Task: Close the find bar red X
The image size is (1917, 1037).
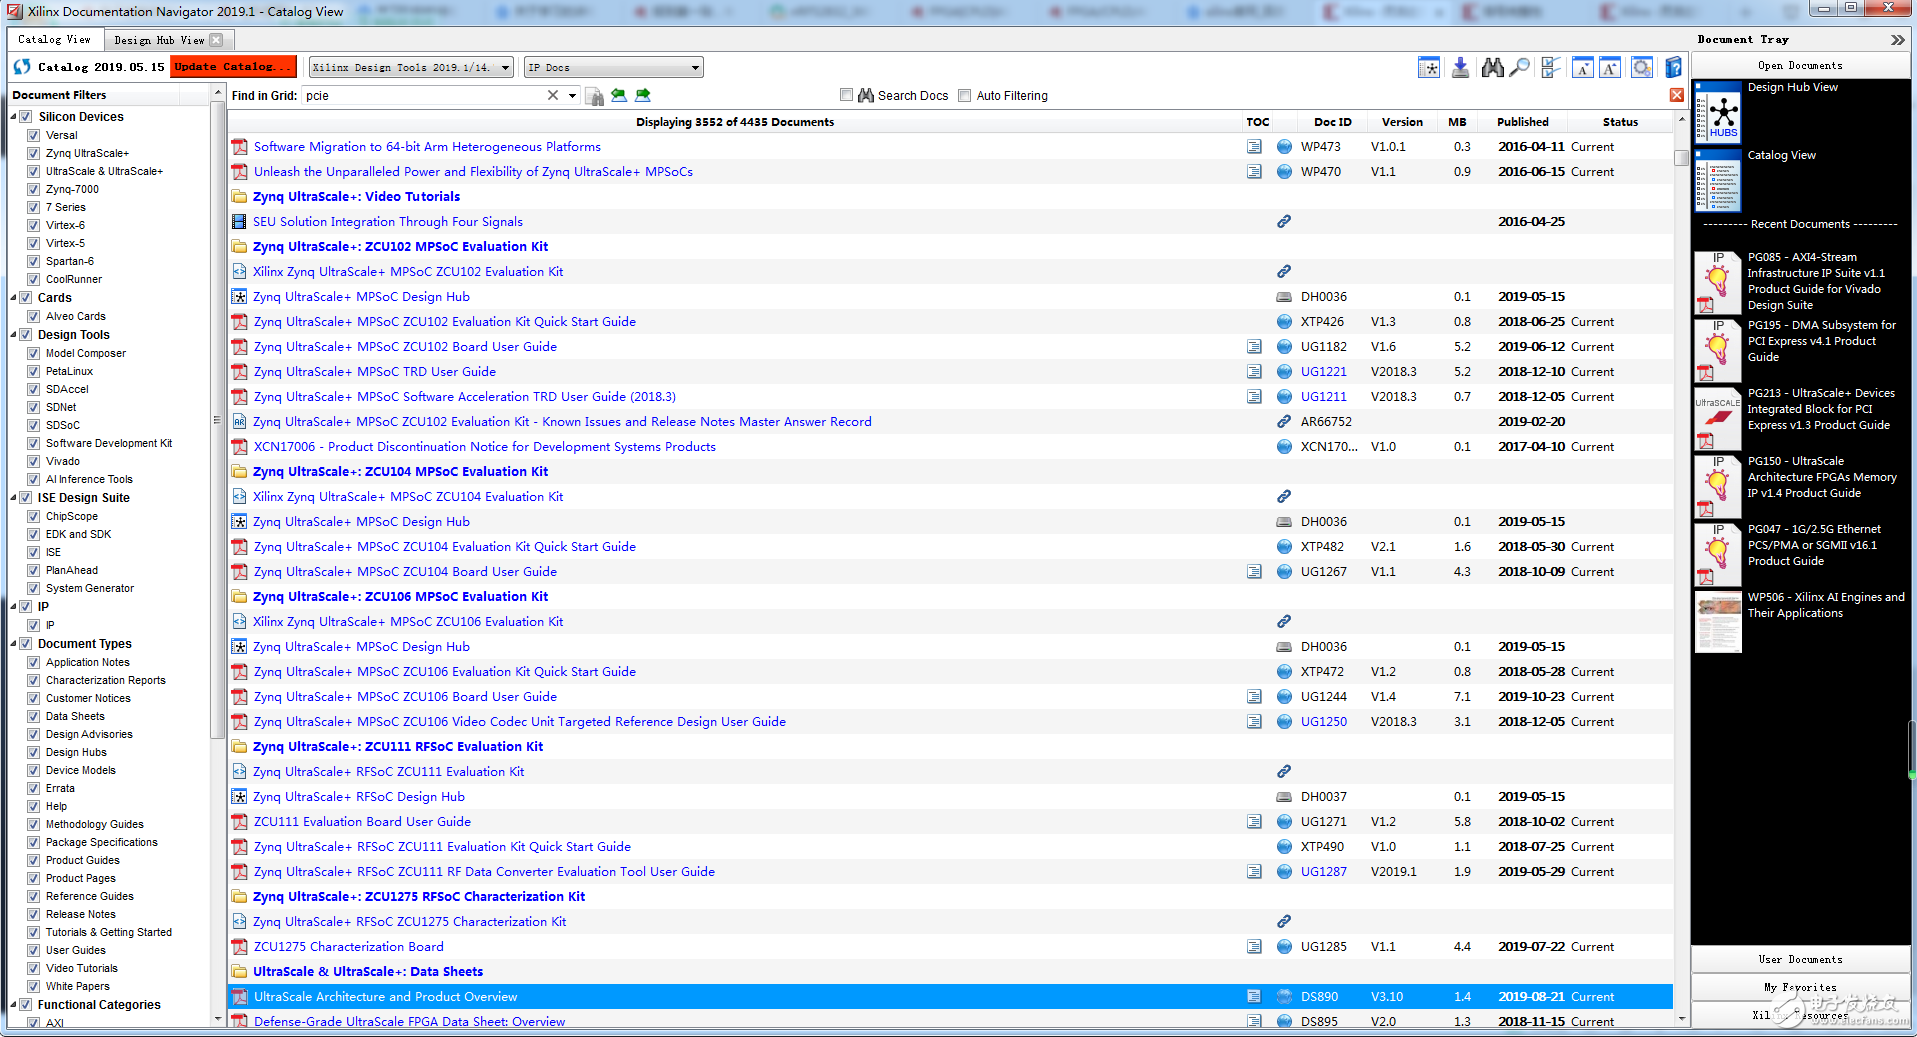Action: click(x=1676, y=95)
